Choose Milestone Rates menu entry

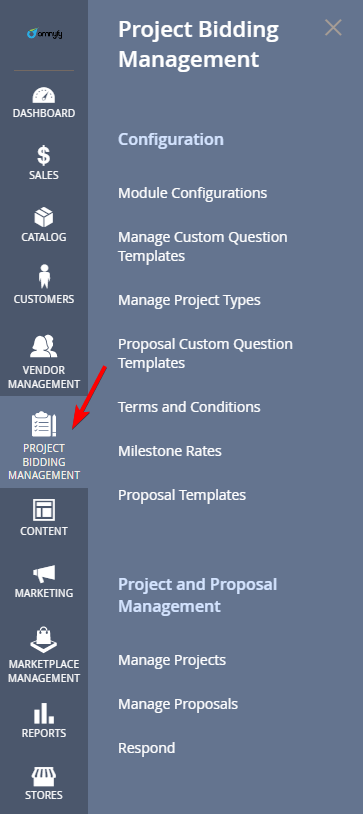170,451
